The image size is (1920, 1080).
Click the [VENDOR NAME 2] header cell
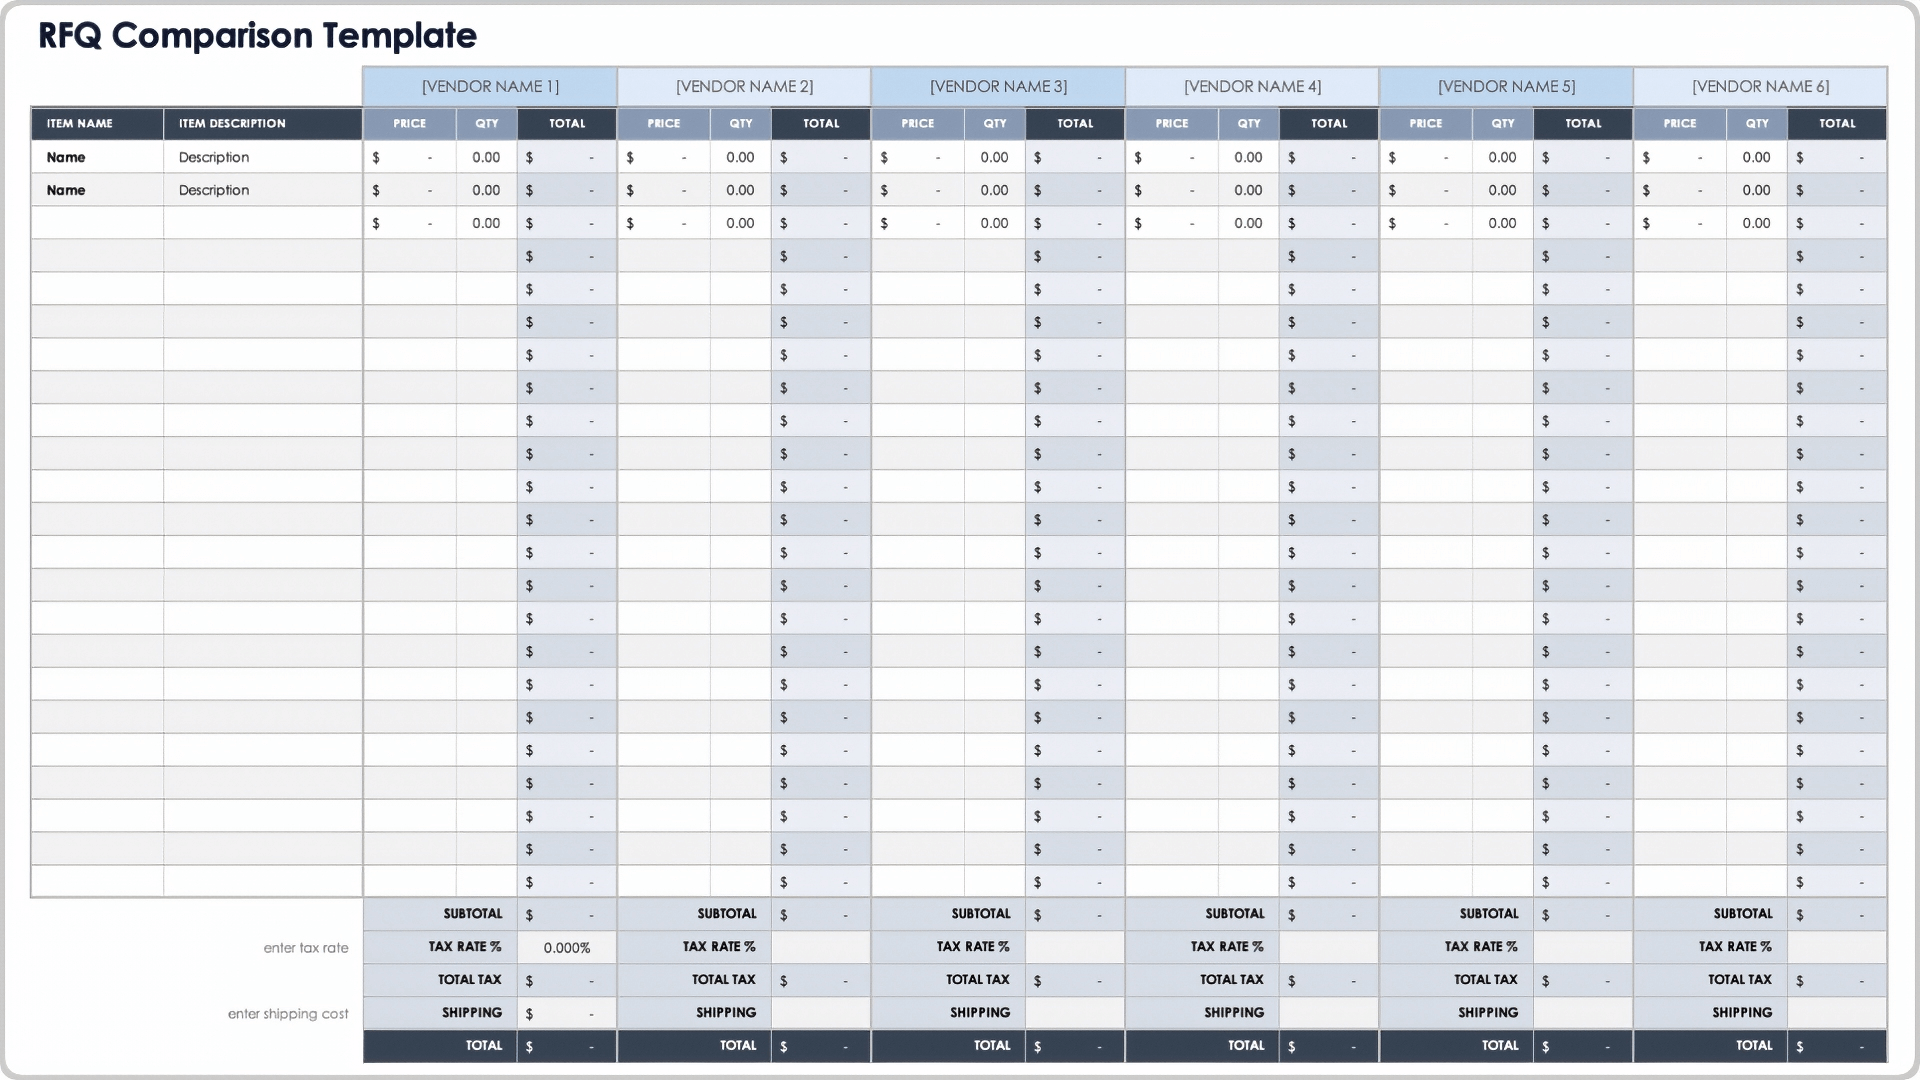coord(744,87)
